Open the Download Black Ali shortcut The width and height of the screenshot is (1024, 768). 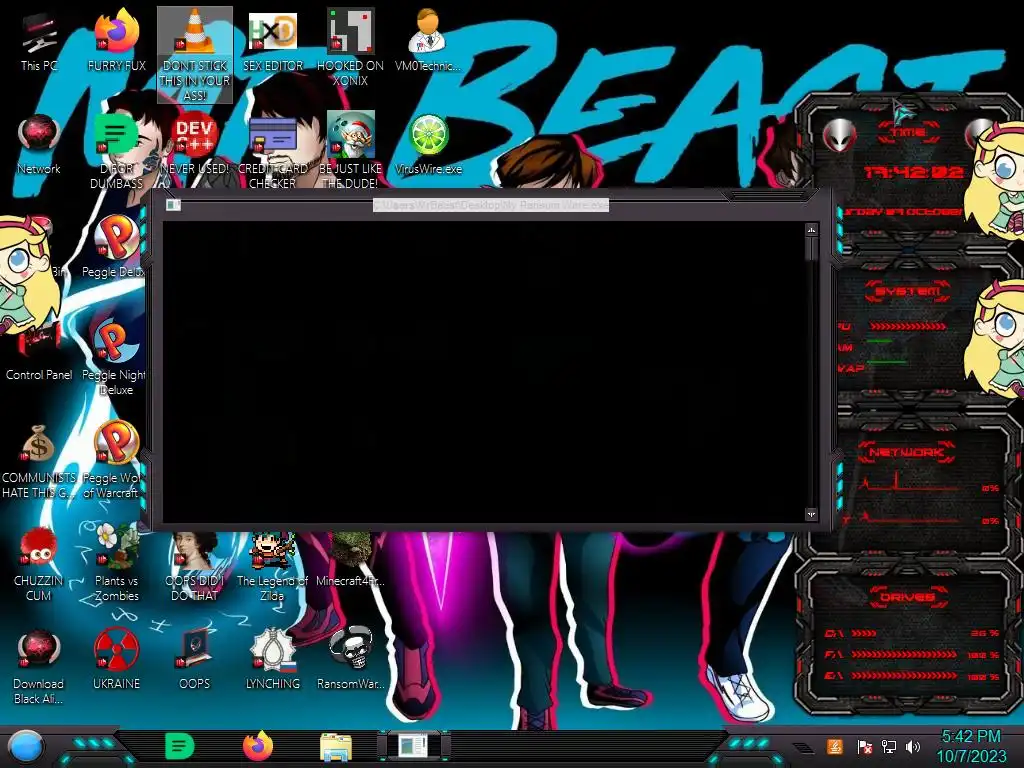pos(39,667)
